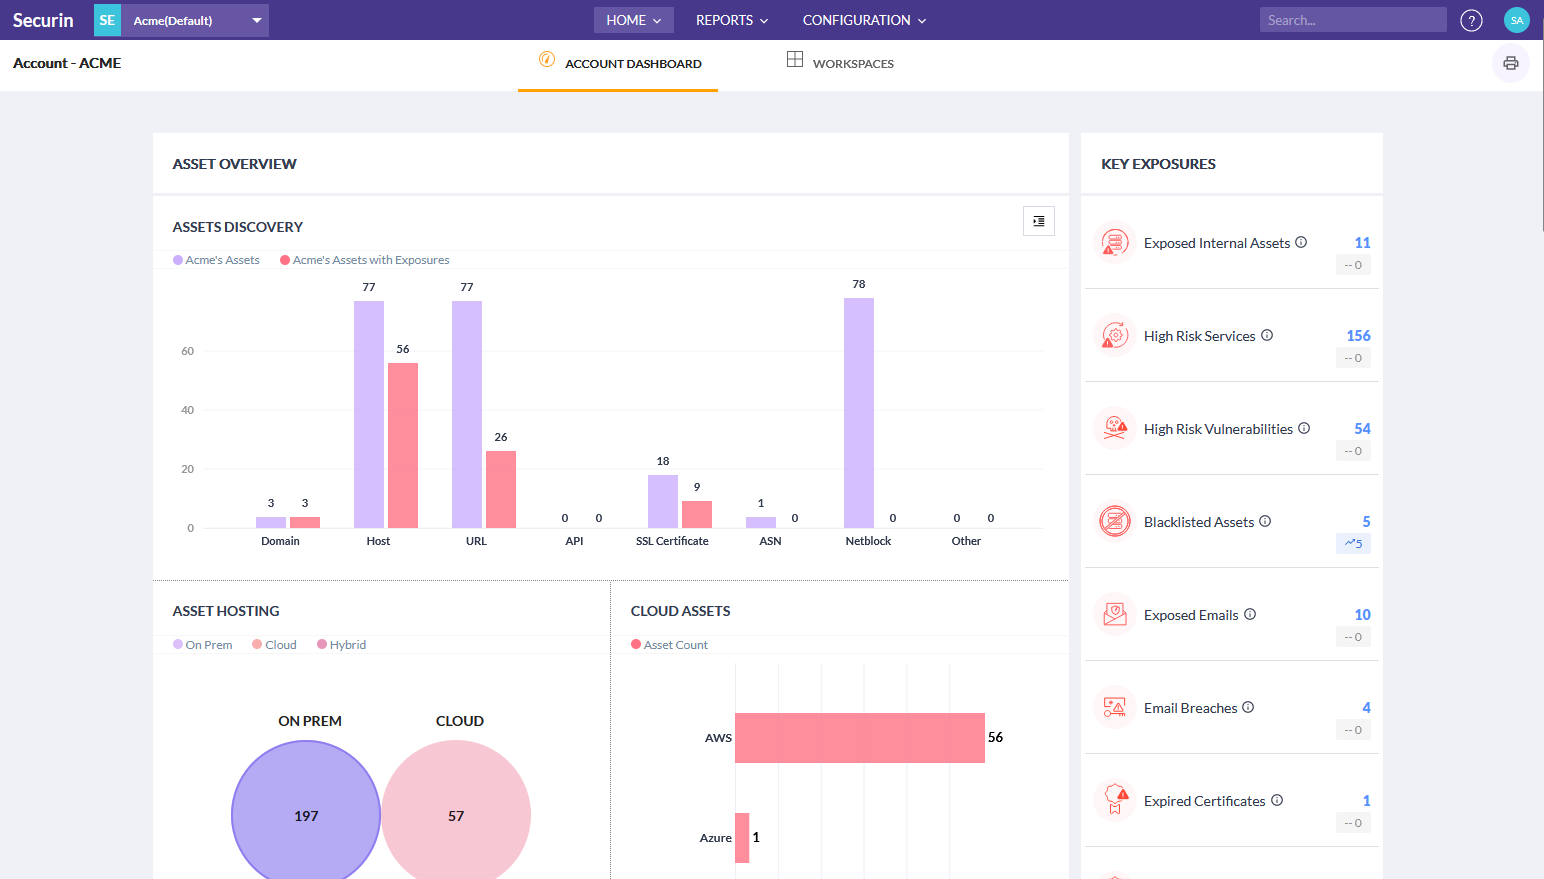Open the CONFIGURATION menu
The width and height of the screenshot is (1544, 879).
[x=864, y=20]
